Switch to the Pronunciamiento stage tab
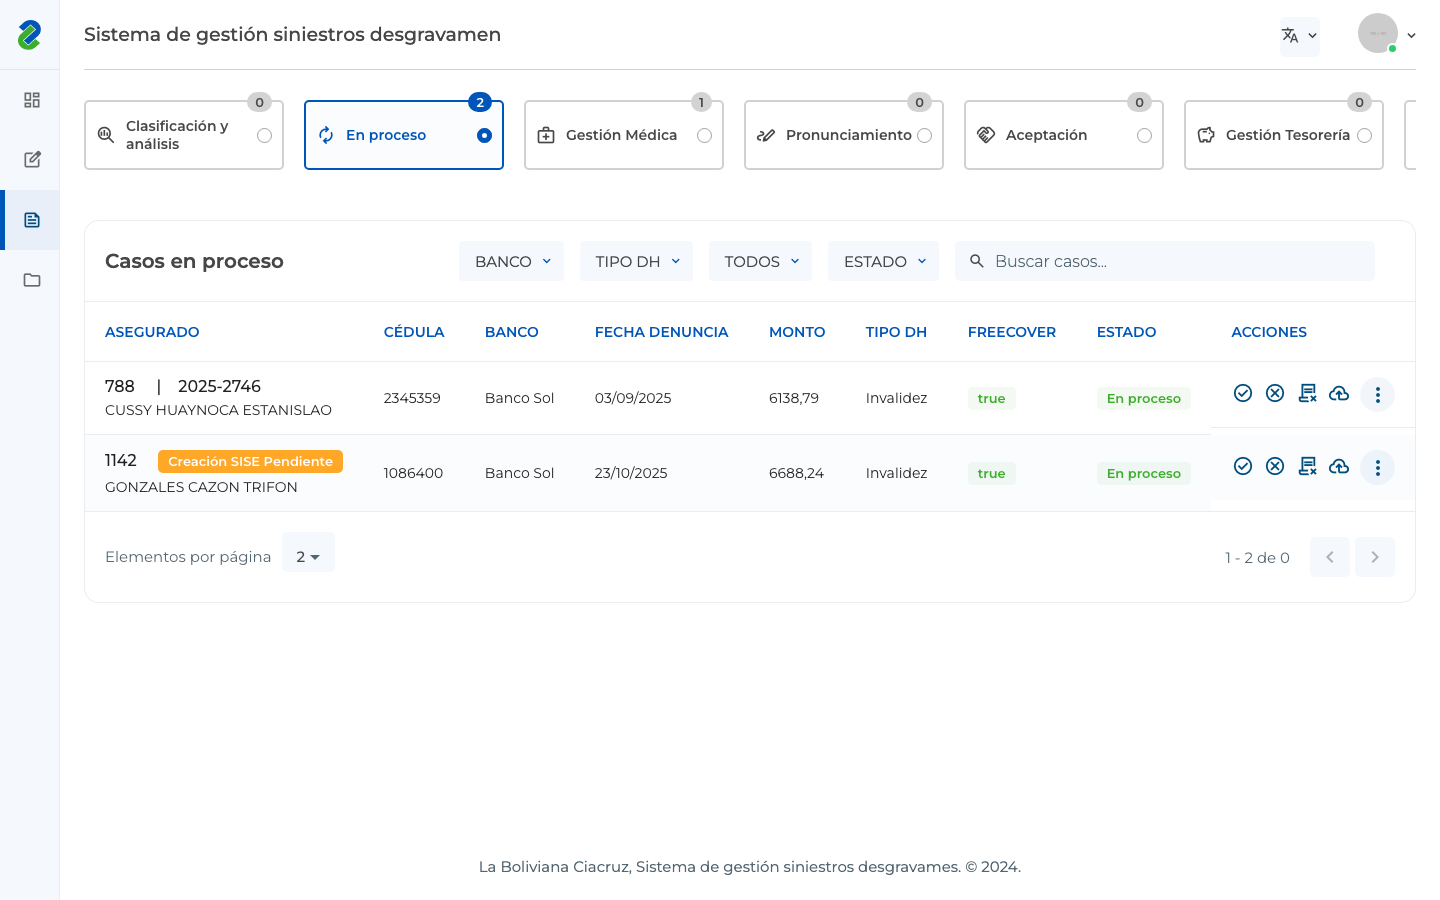 844,135
